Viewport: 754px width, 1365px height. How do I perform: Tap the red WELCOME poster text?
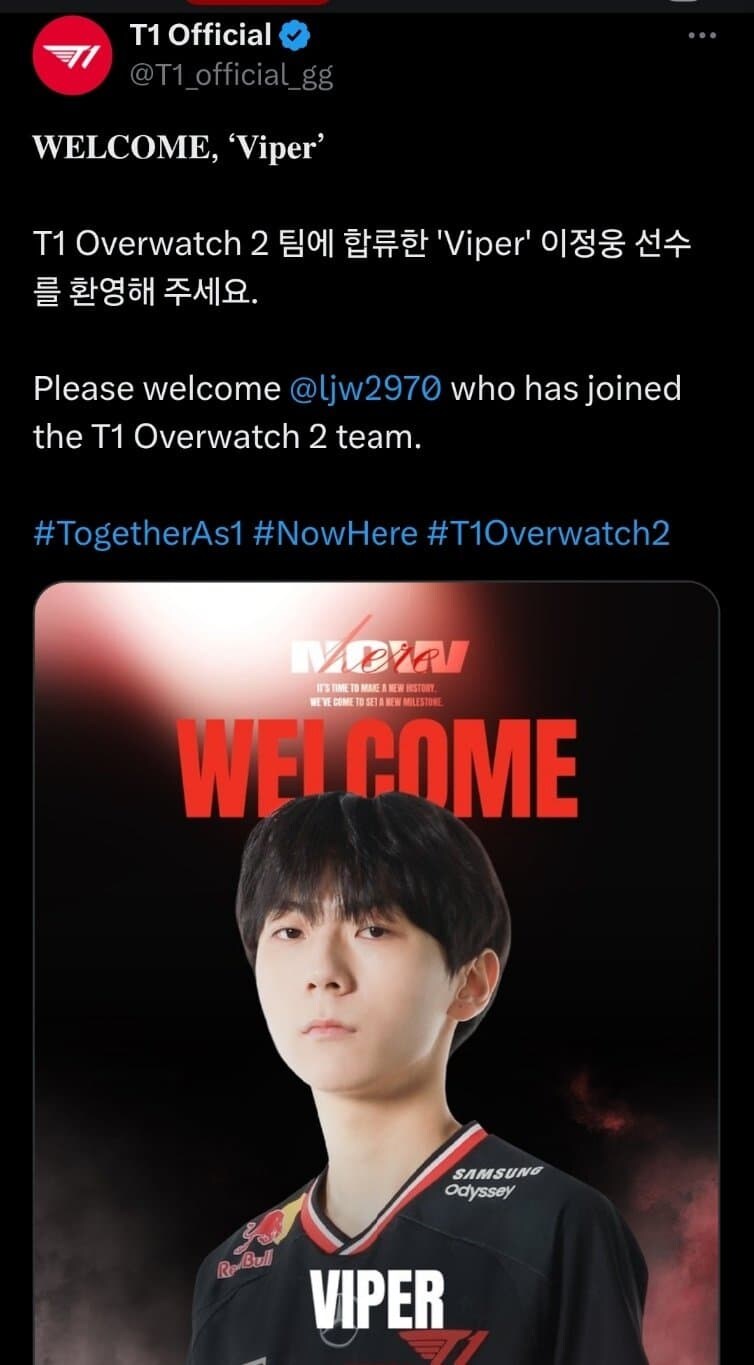(x=377, y=767)
